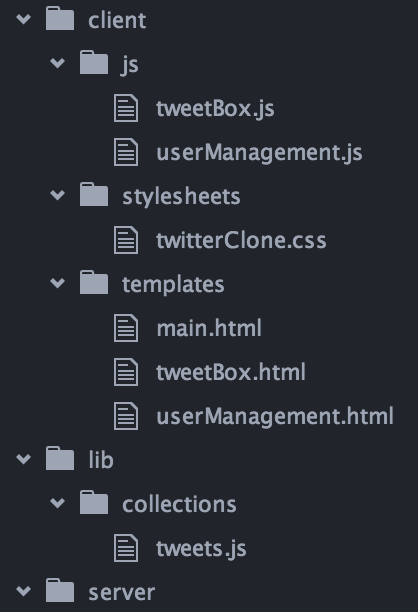This screenshot has height=612, width=418.
Task: Click the js folder icon
Action: (94, 62)
